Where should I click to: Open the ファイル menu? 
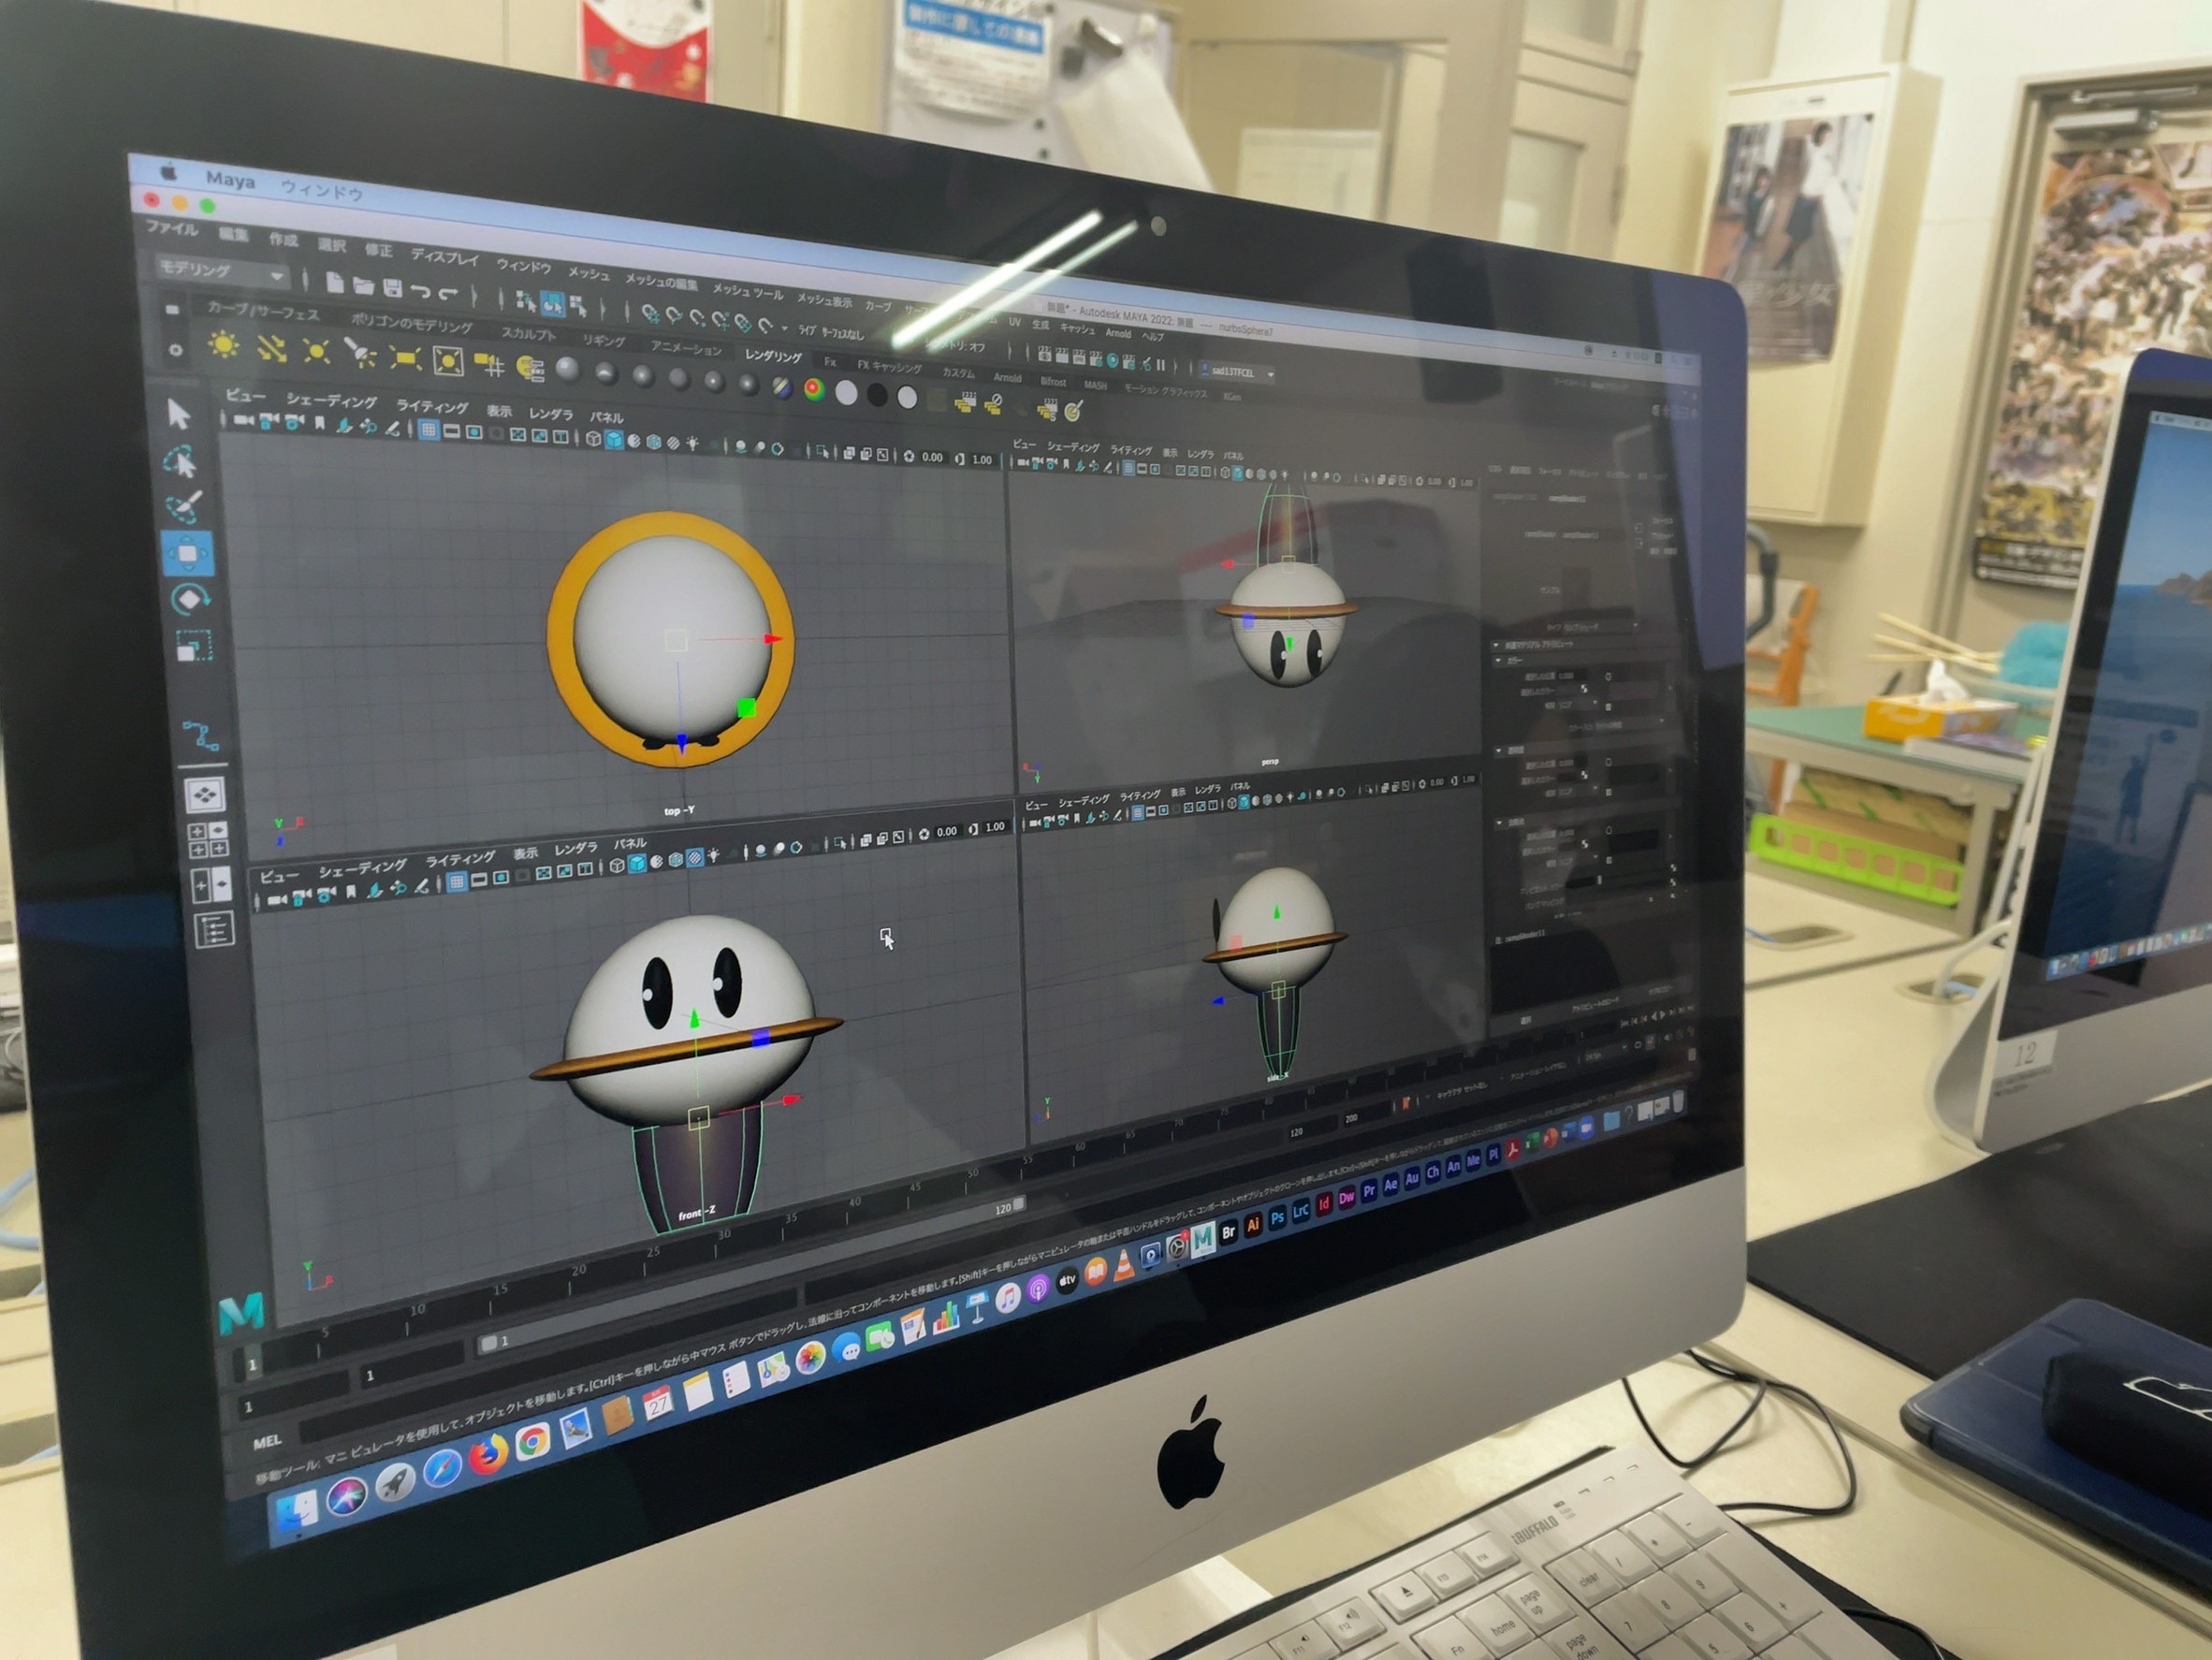pyautogui.click(x=172, y=228)
